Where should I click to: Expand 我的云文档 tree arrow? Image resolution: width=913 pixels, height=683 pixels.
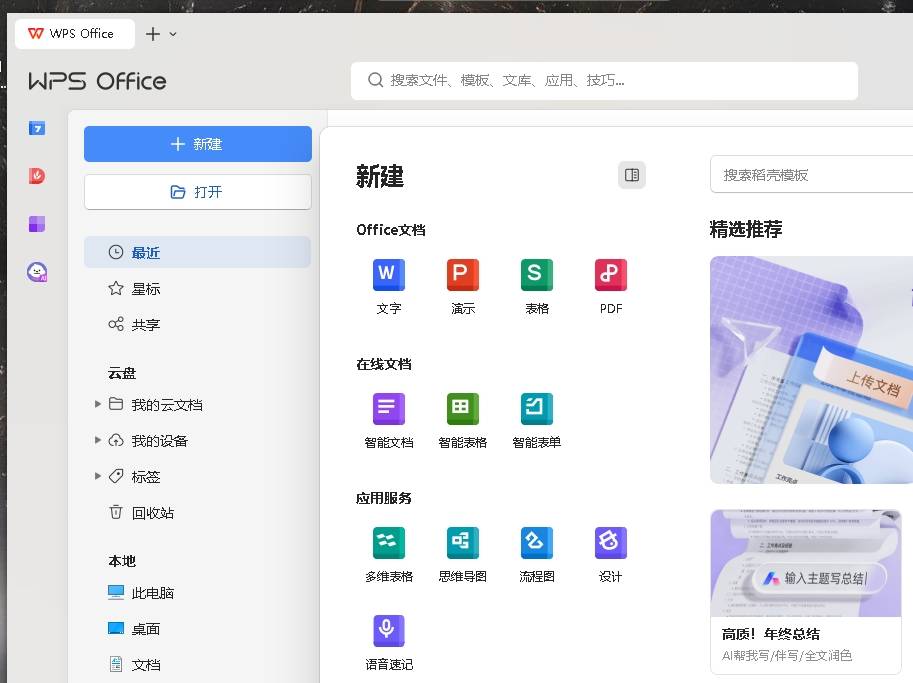click(97, 404)
